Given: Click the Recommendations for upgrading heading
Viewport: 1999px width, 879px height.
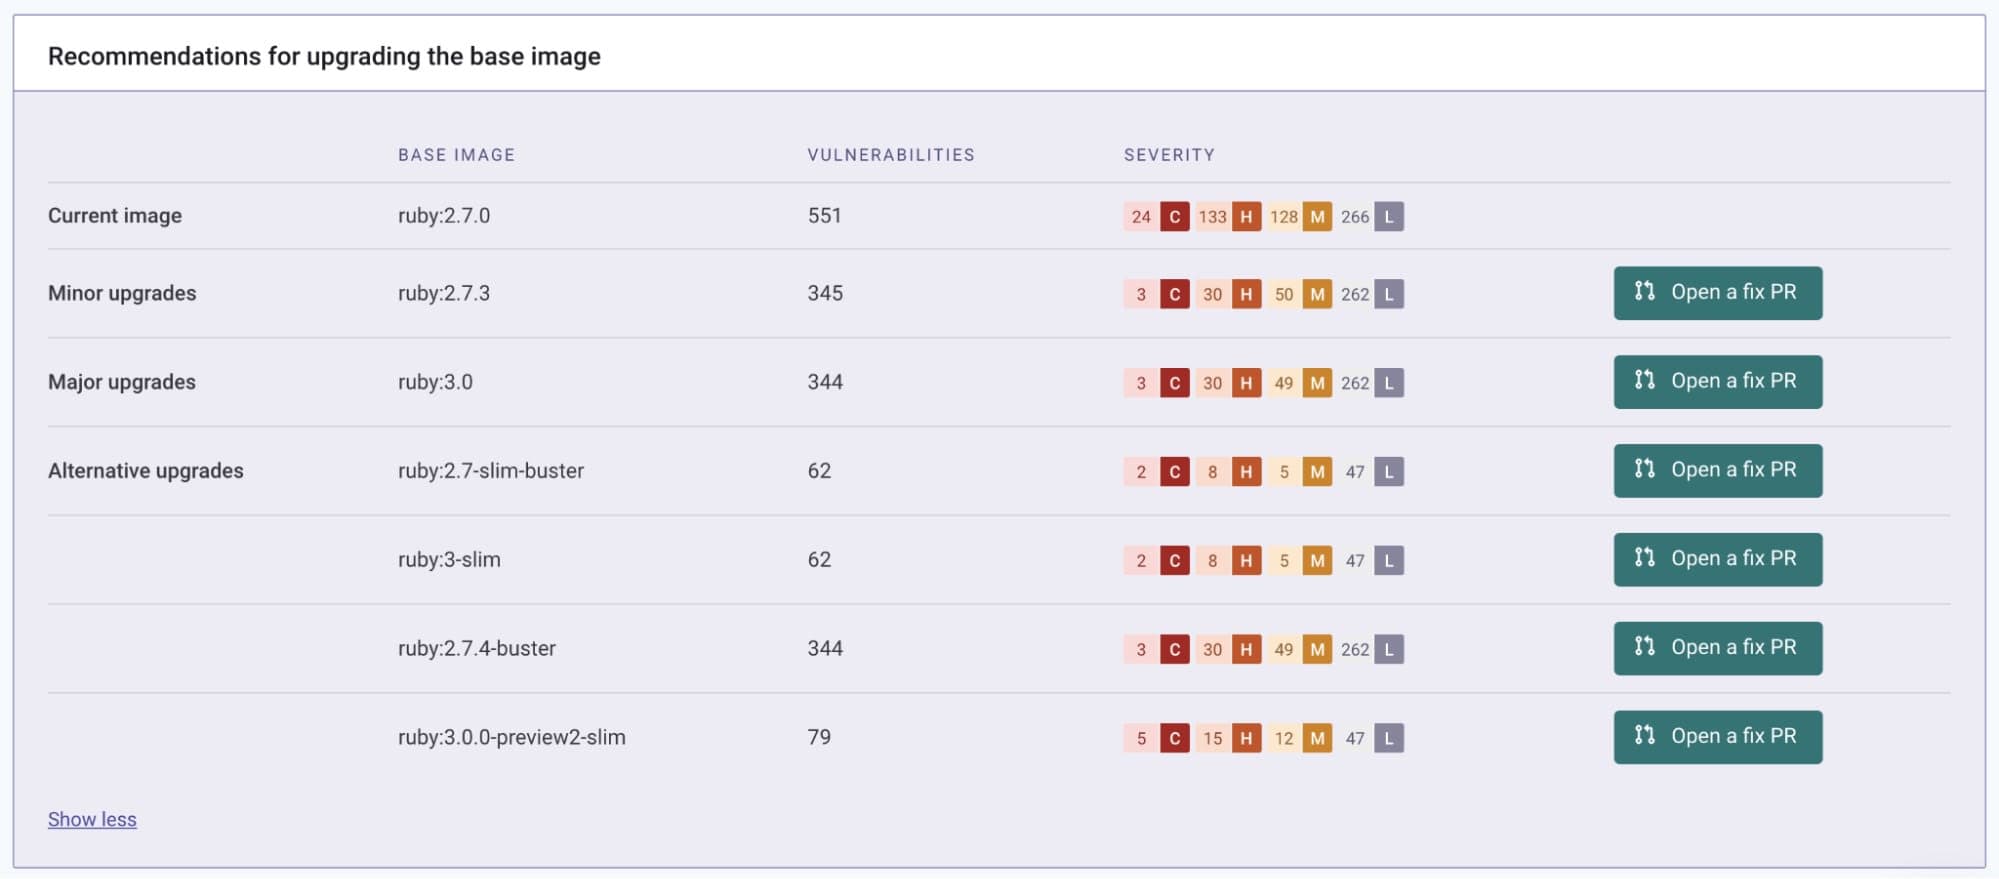Looking at the screenshot, I should [324, 56].
